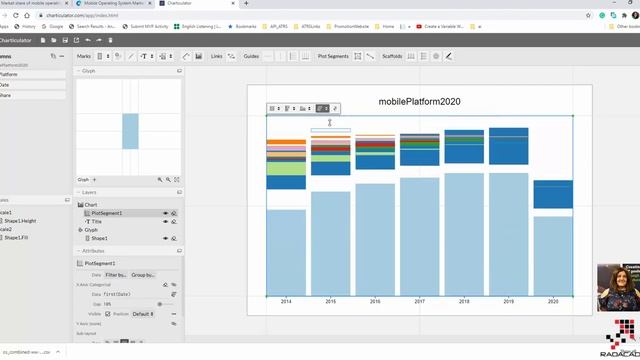Select the custom curve scaffold icon
This screenshot has width=640, height=360.
(449, 56)
